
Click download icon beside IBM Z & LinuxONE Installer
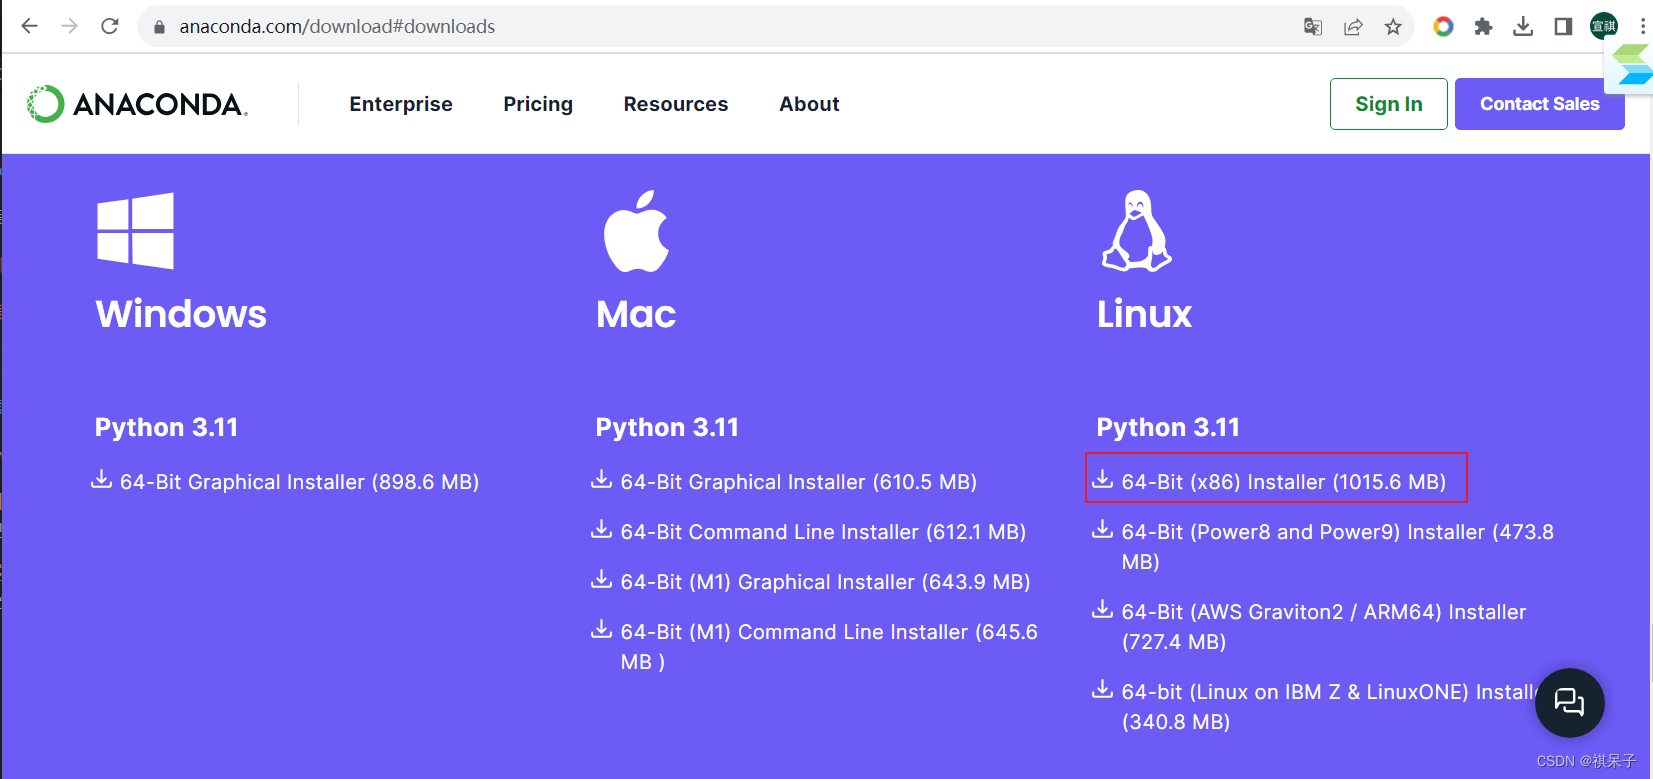click(x=1102, y=689)
